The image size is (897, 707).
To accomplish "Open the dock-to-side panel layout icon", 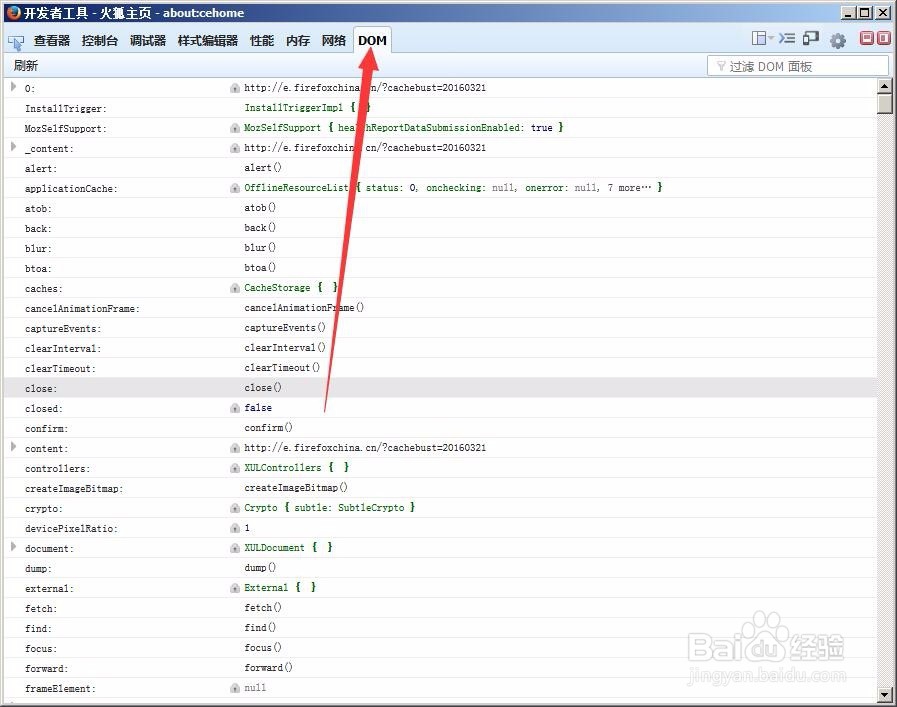I will tap(759, 38).
